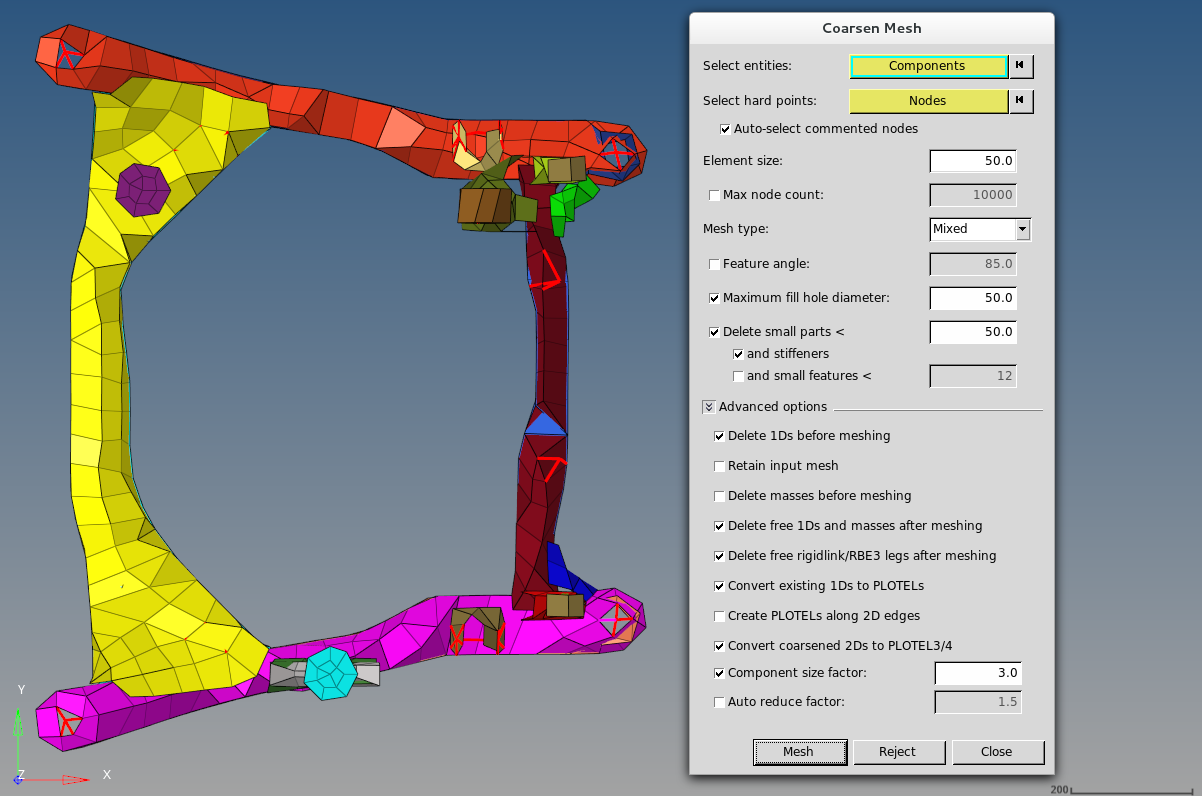This screenshot has height=796, width=1202.
Task: Click the Component size factor field
Action: click(x=977, y=673)
